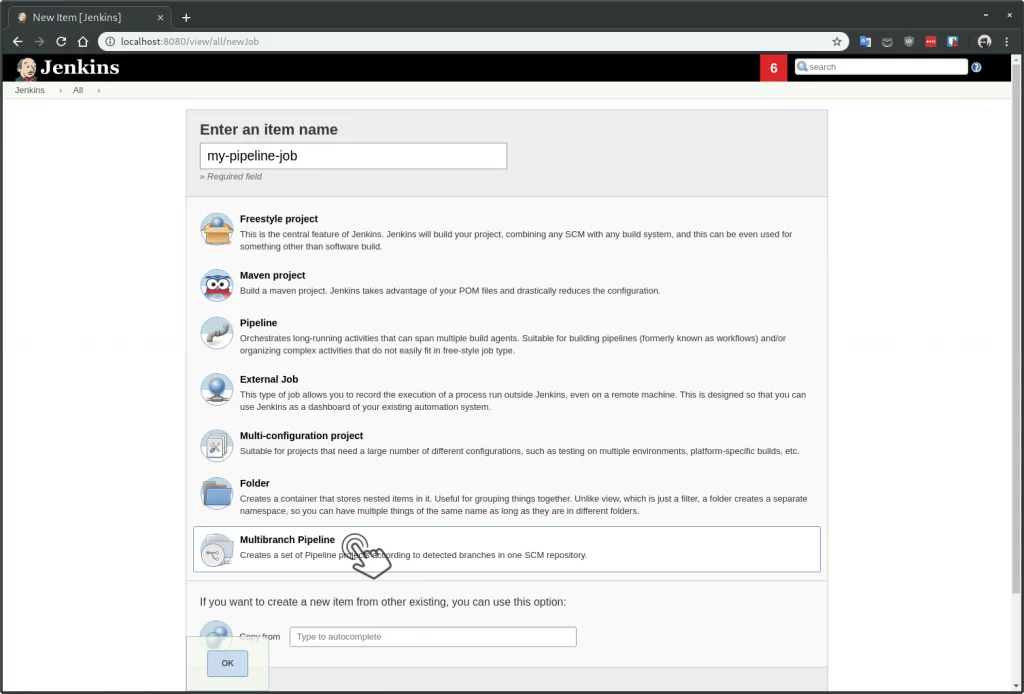Expand the All breadcrumb chevron
The width and height of the screenshot is (1024, 694).
tap(99, 91)
